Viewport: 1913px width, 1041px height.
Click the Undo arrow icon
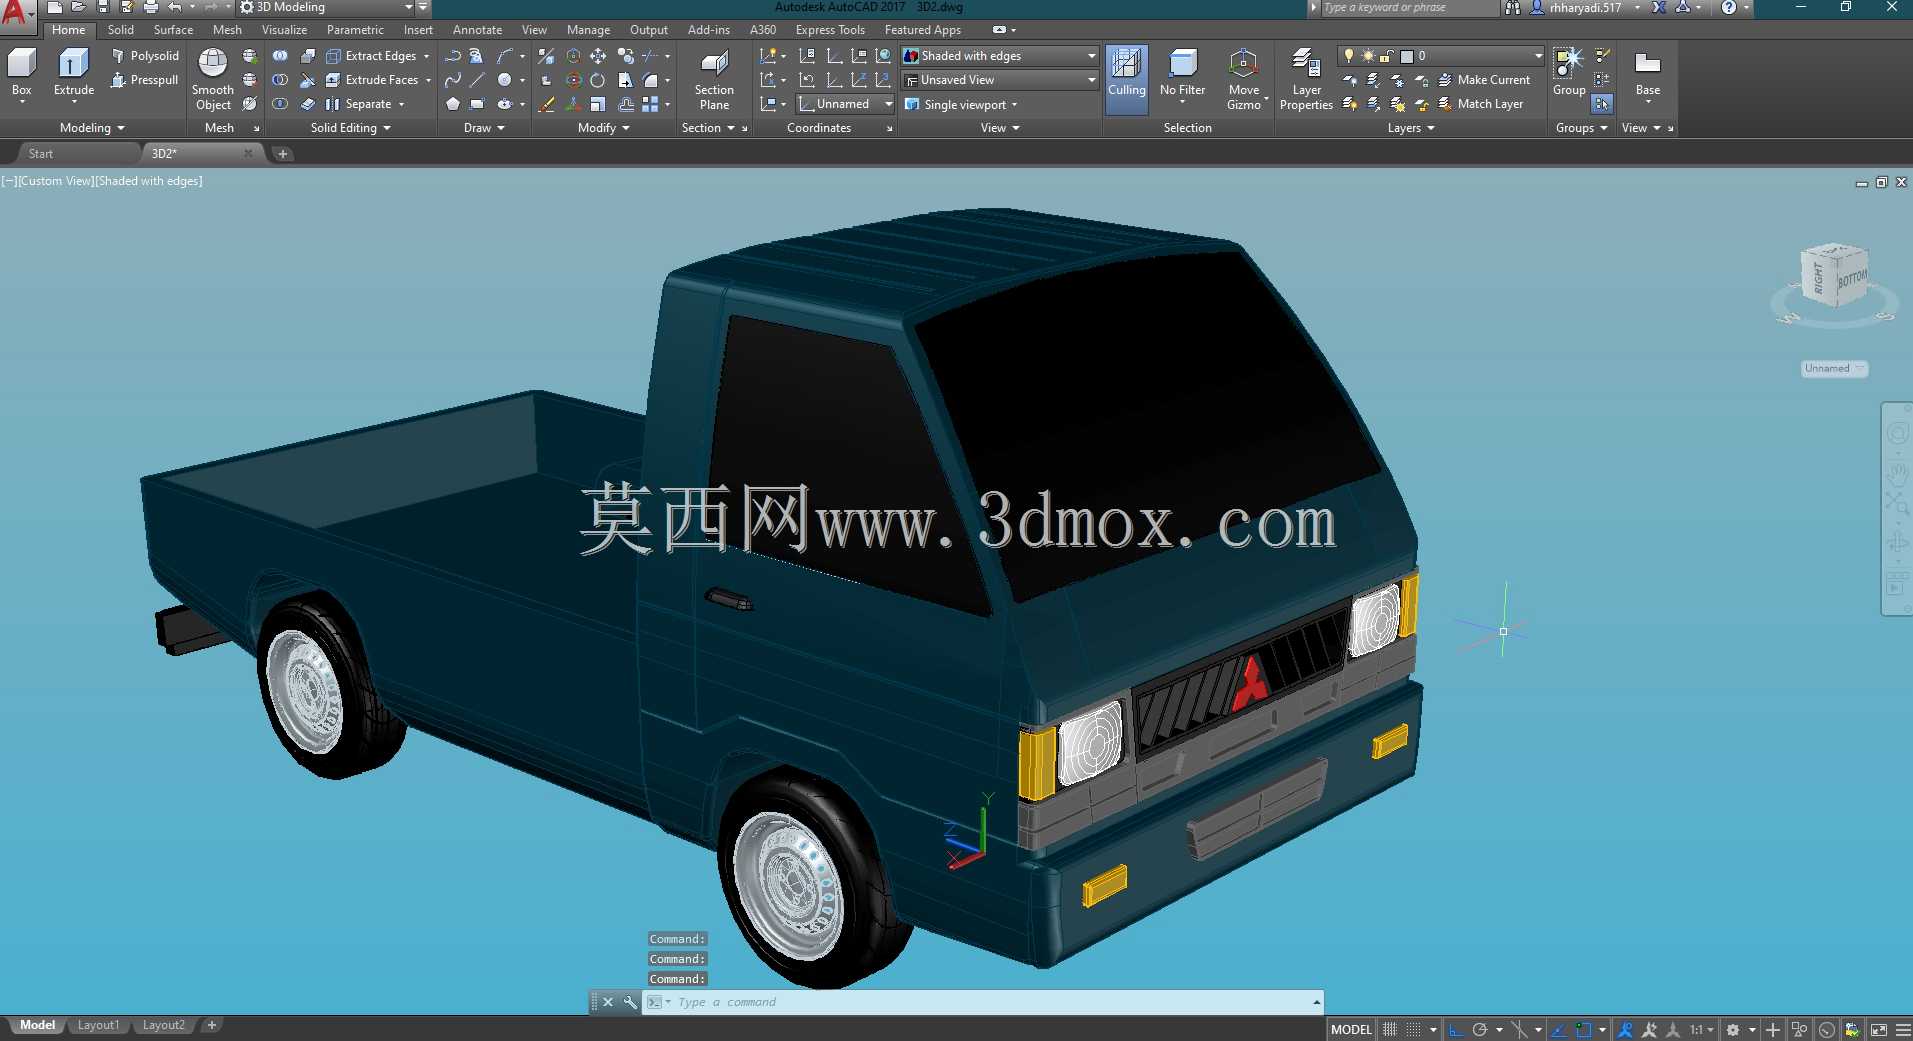coord(175,7)
